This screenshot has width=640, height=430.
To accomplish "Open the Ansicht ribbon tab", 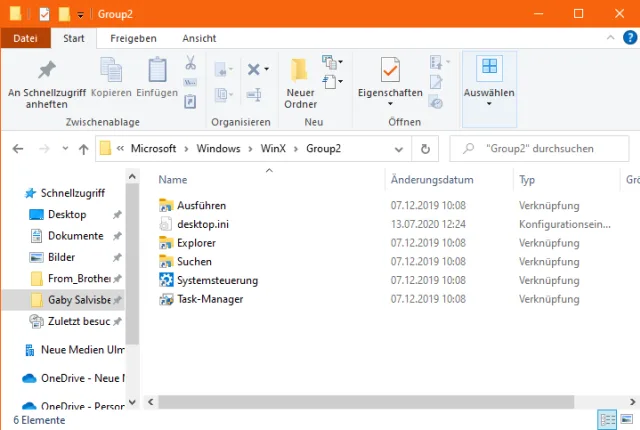I will (x=199, y=38).
